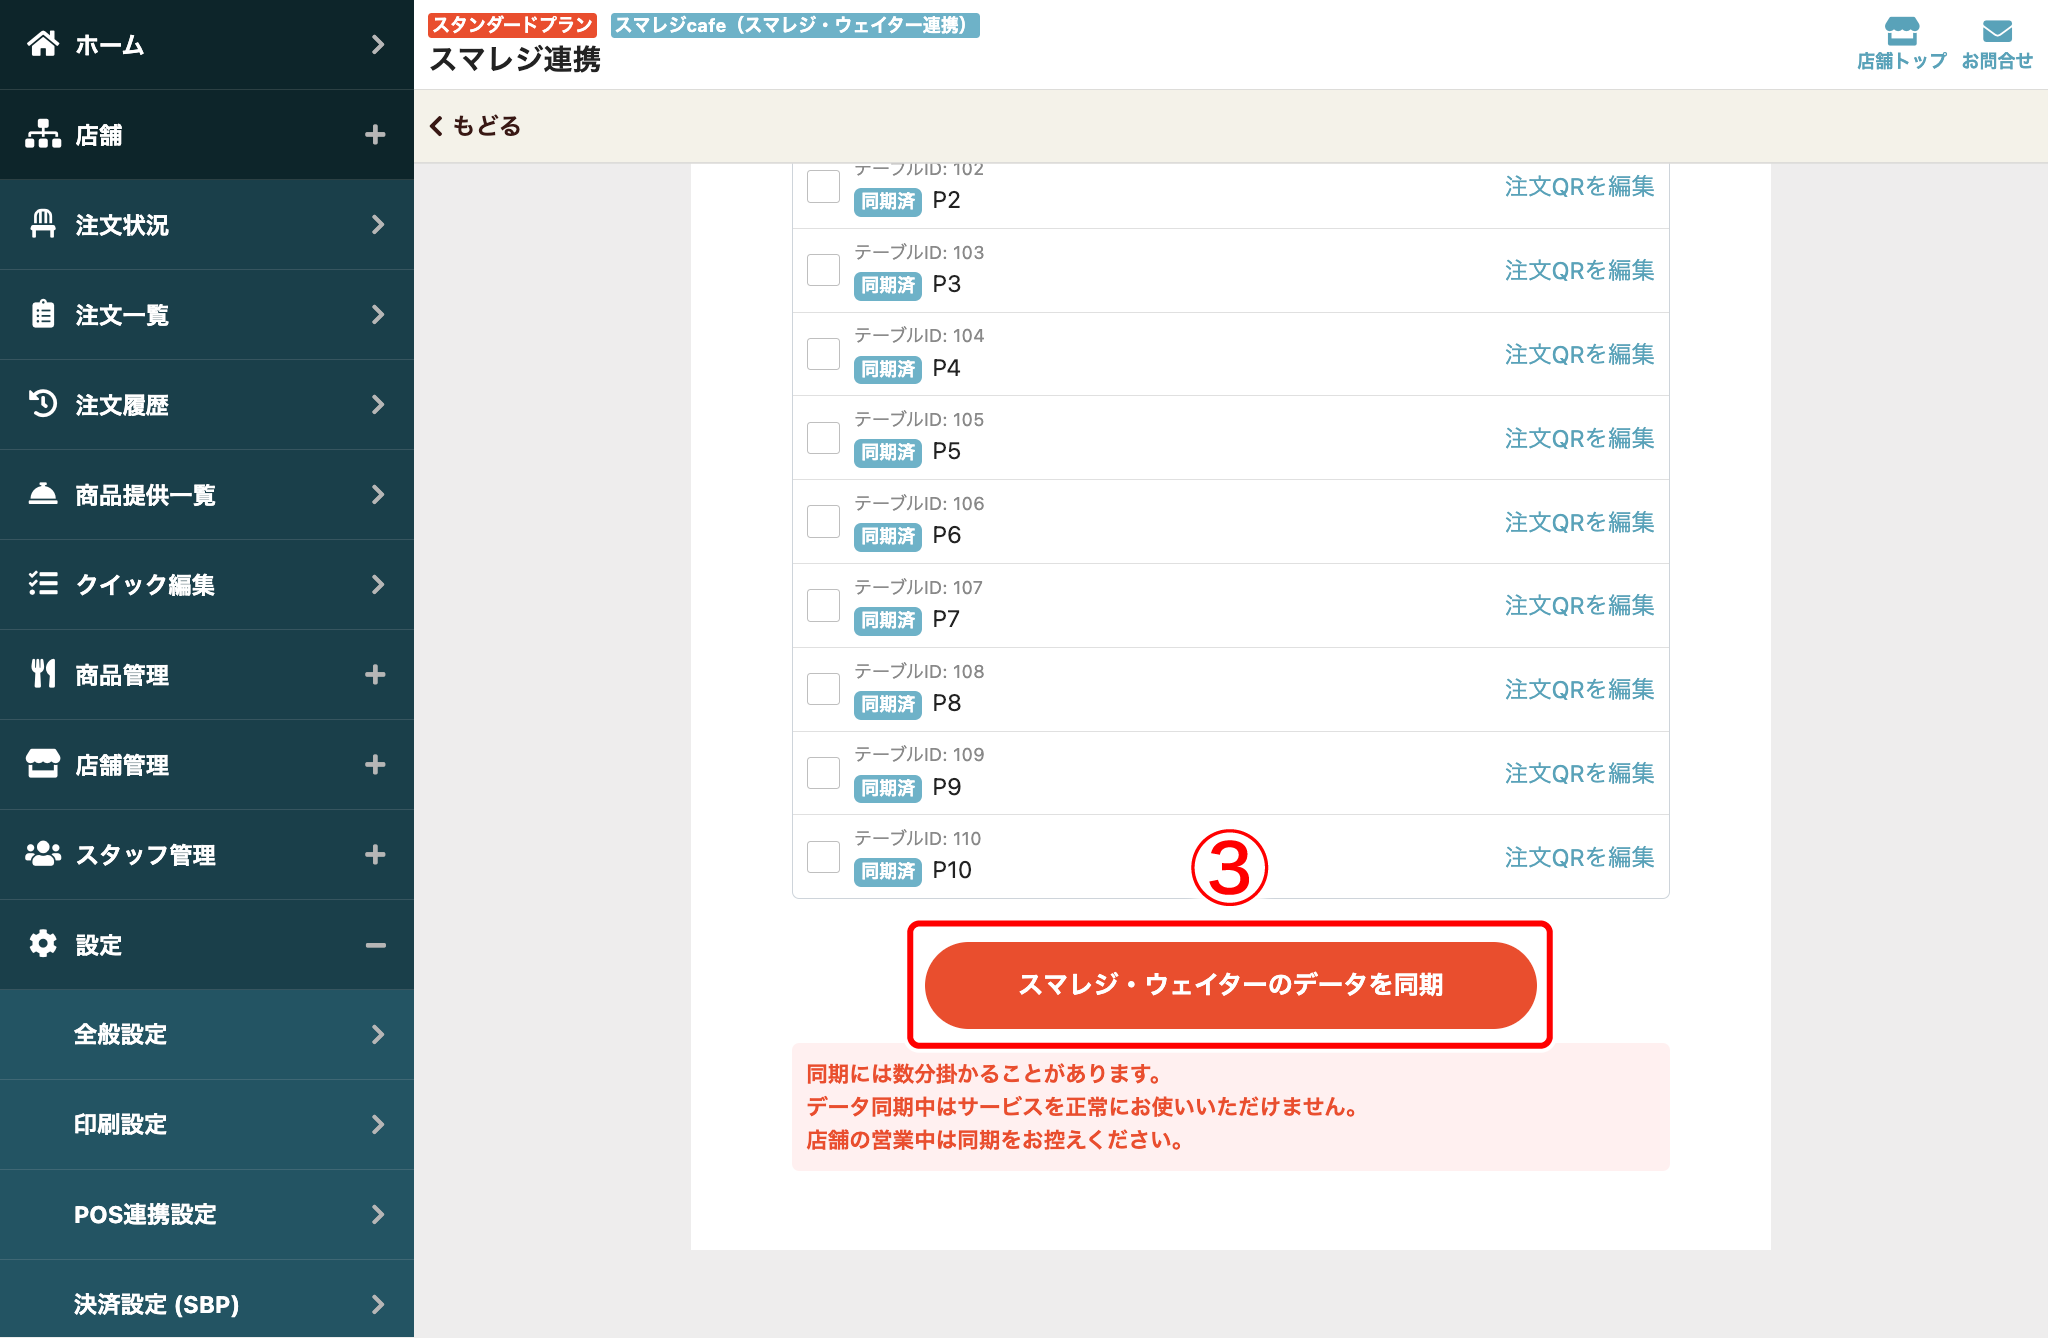The image size is (2048, 1338).
Task: Click 注文QRを編集 for table P3
Action: click(x=1579, y=270)
